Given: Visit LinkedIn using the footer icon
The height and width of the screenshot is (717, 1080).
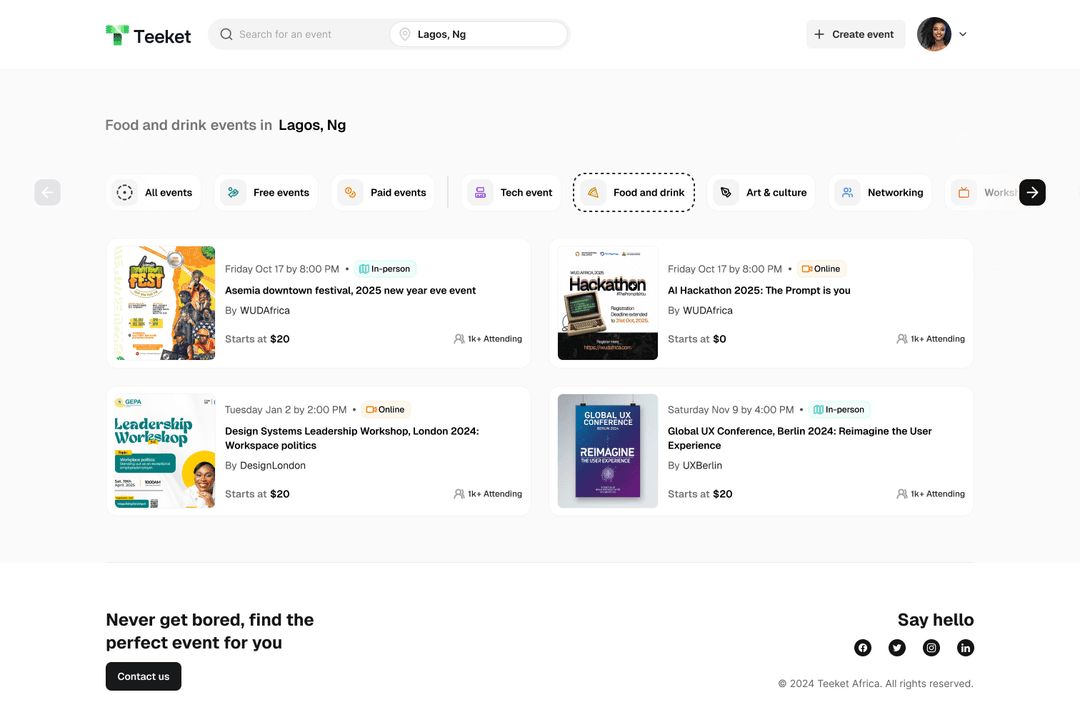Looking at the screenshot, I should pyautogui.click(x=965, y=648).
